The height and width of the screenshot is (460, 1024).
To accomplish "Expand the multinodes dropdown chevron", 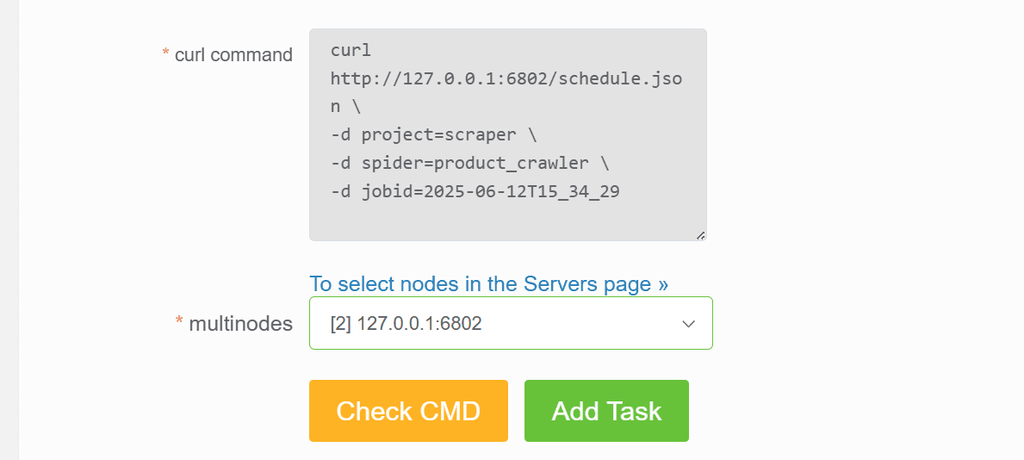I will 688,323.
